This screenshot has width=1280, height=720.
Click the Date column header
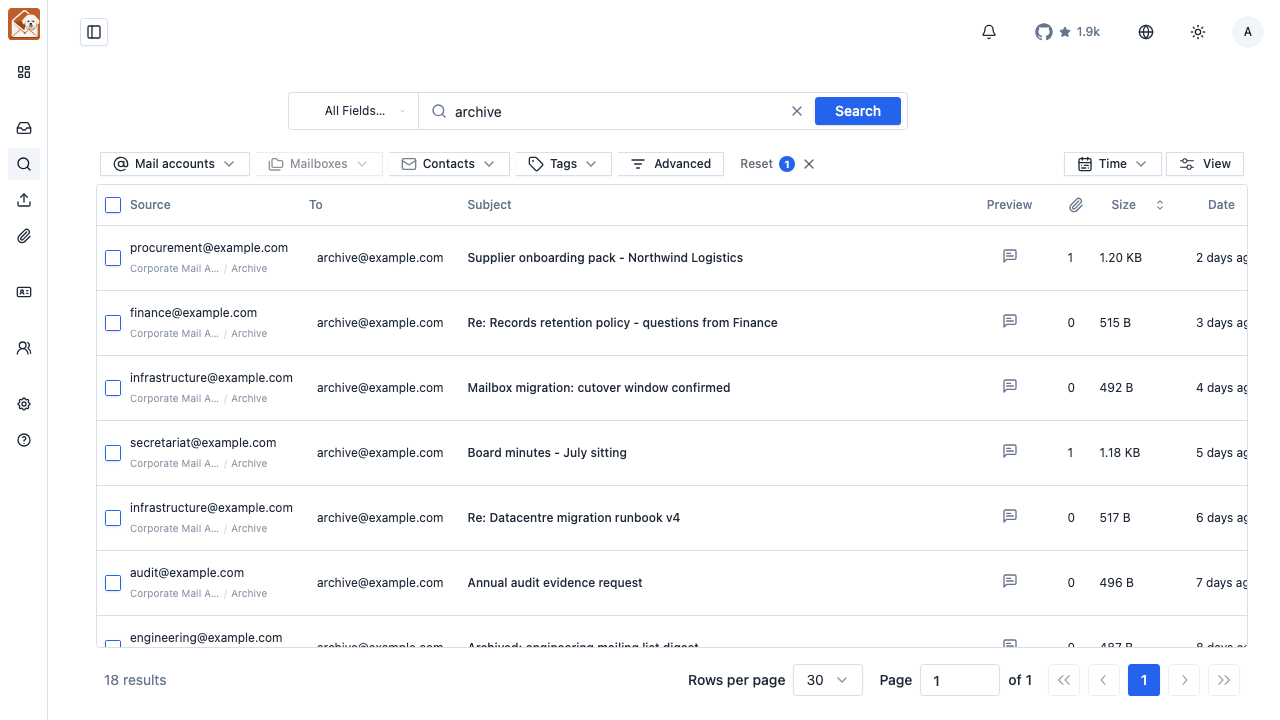click(1221, 205)
